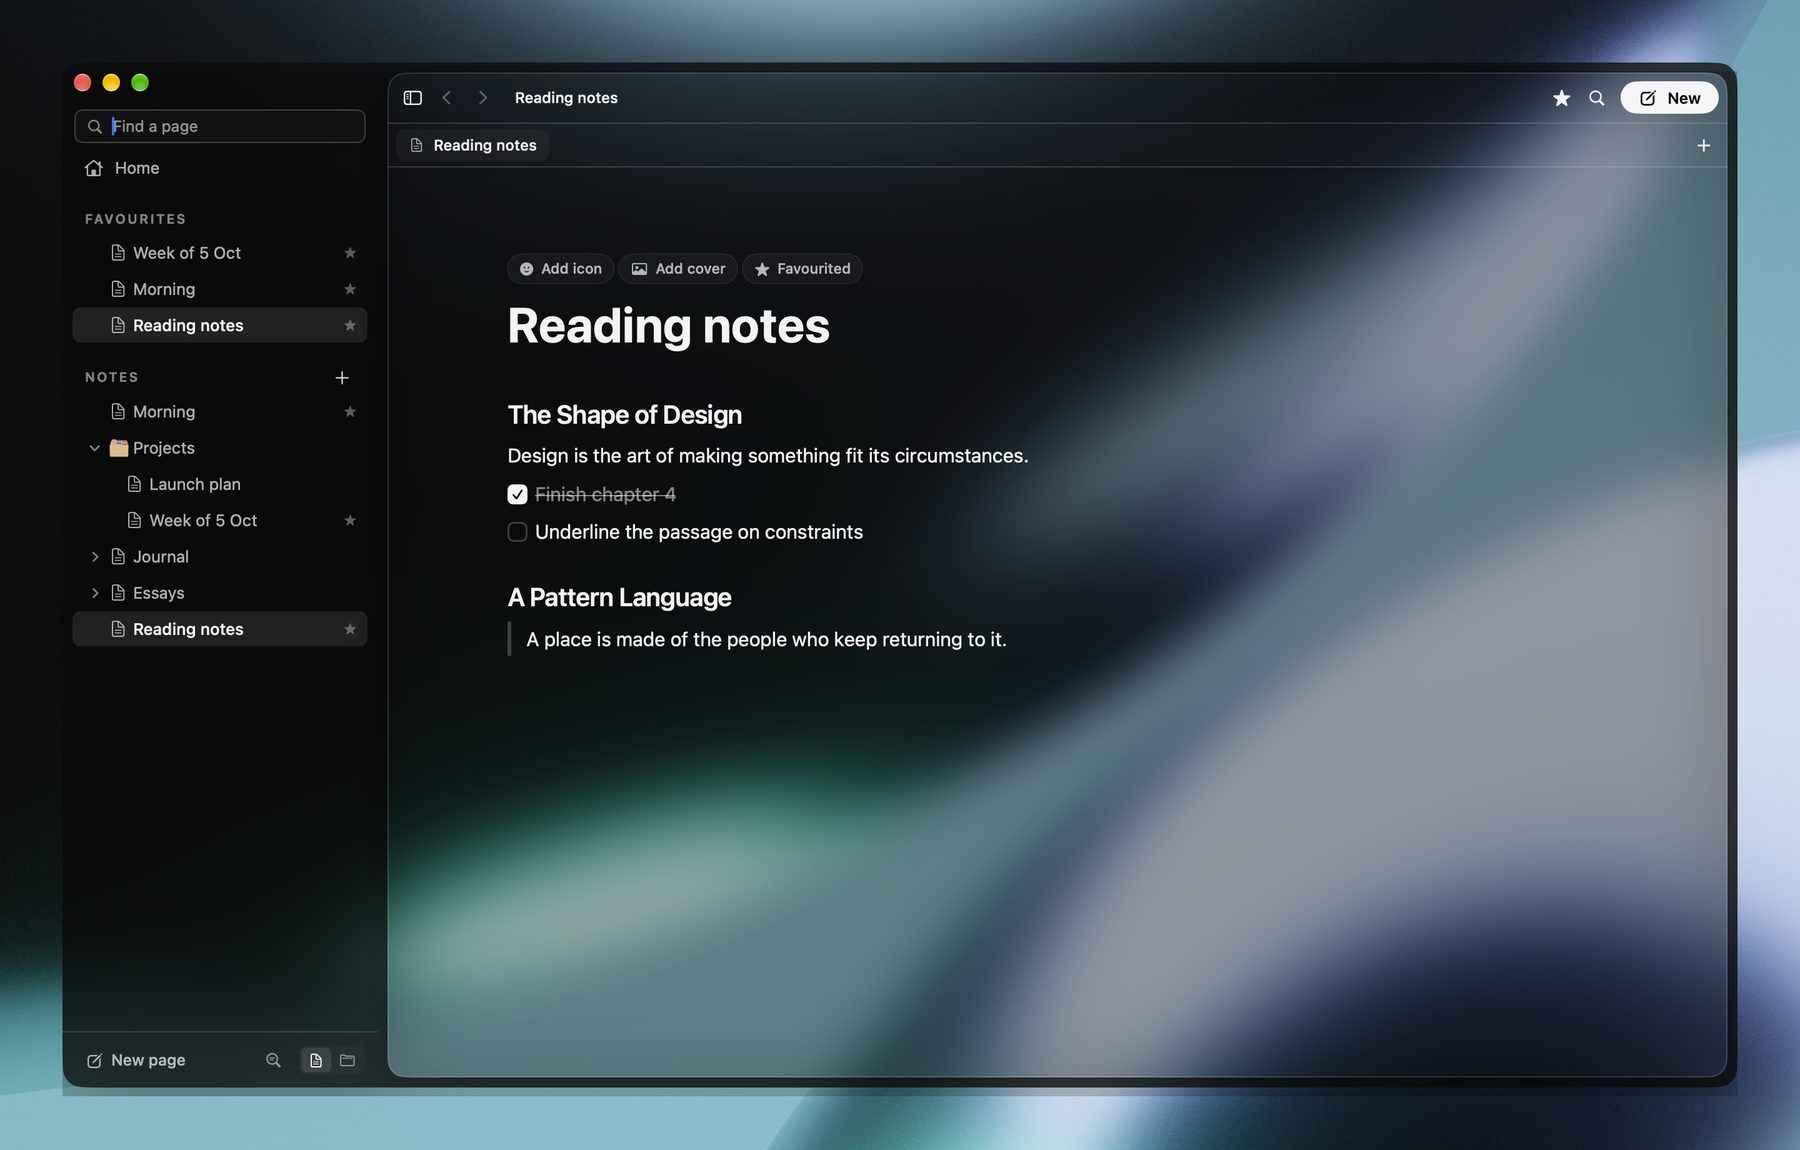Click New page in sidebar footer
Screen dimensions: 1800x1150
tap(136, 1060)
